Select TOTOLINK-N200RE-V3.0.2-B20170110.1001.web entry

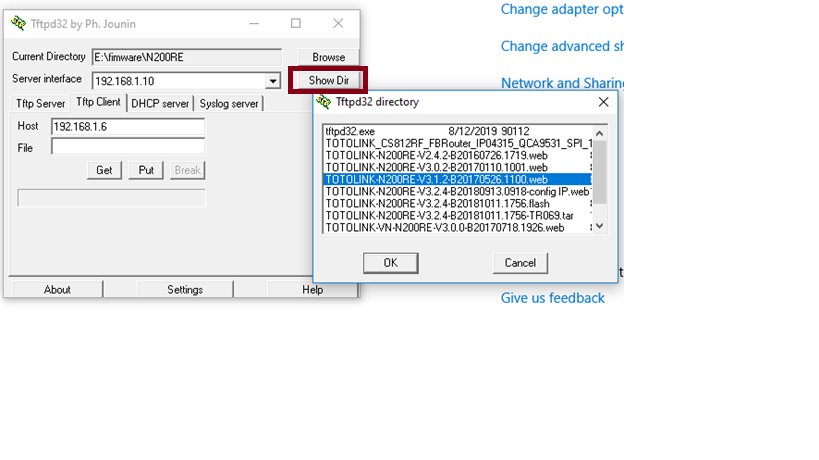tap(457, 168)
